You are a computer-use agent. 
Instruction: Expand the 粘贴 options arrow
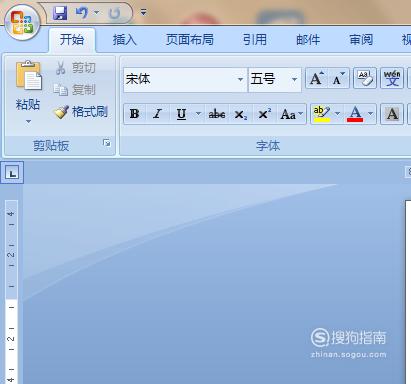click(x=28, y=122)
